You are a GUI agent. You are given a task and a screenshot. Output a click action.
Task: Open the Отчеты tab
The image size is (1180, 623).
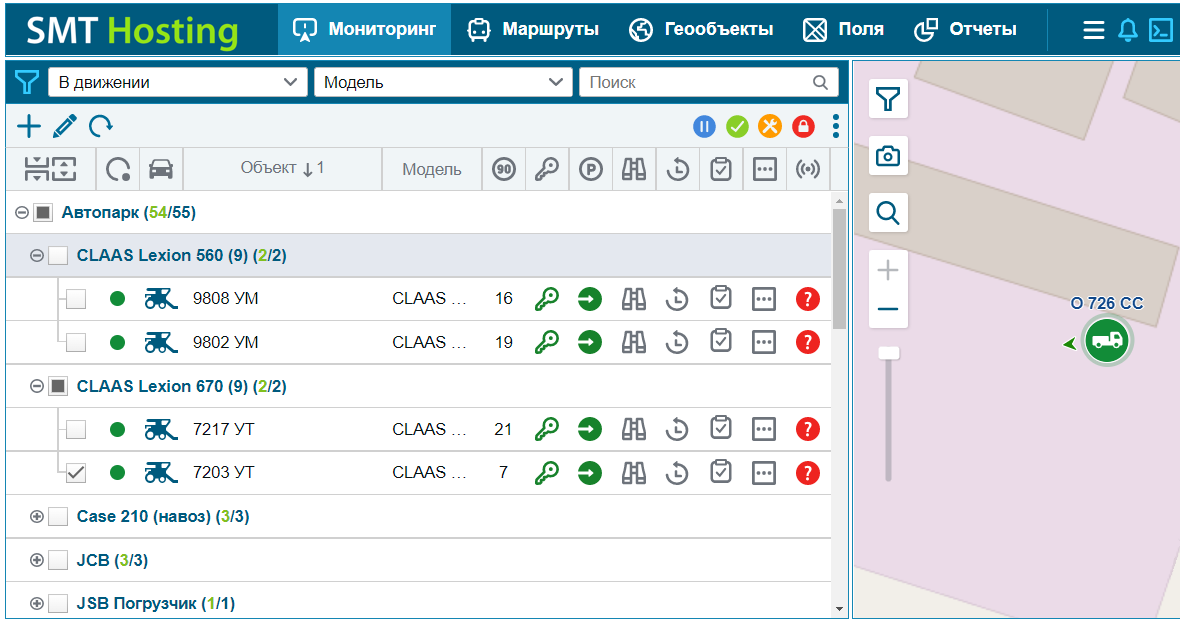click(x=966, y=29)
